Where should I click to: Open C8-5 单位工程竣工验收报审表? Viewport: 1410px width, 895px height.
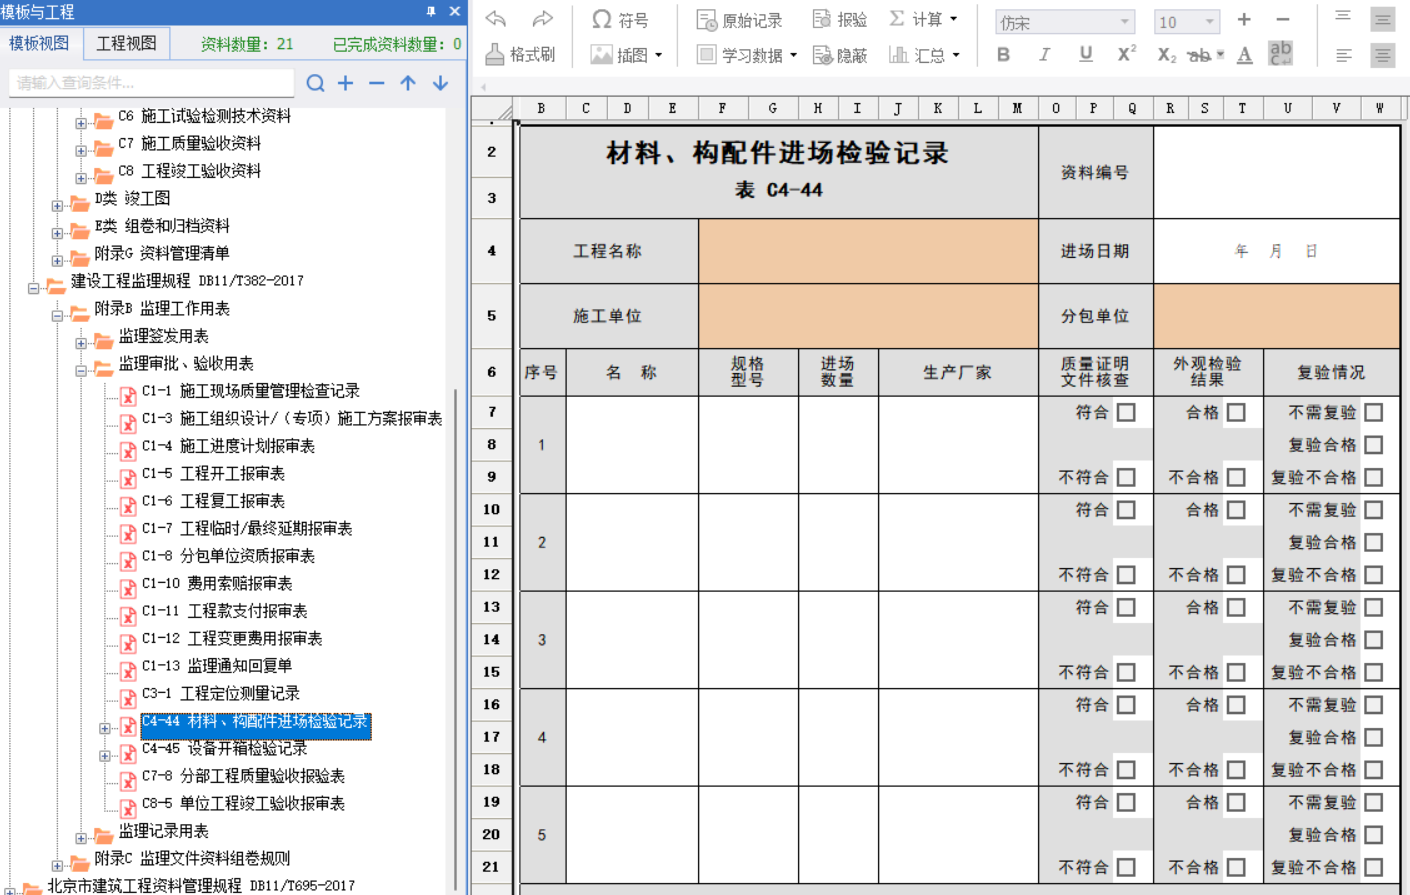(x=243, y=803)
